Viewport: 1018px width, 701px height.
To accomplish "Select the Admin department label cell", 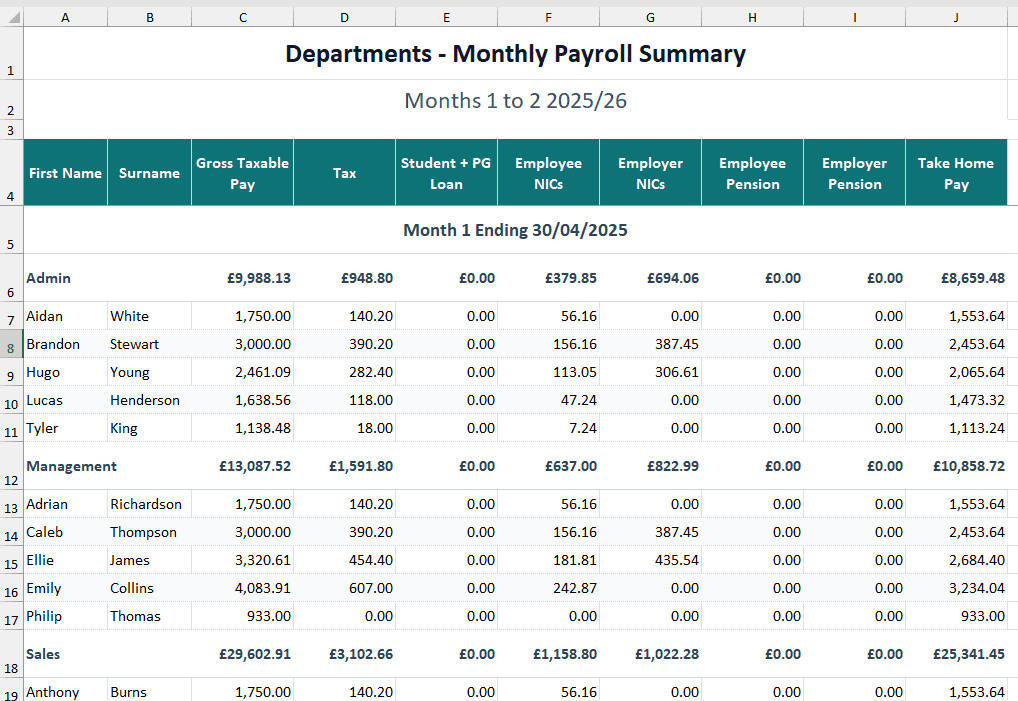I will 49,278.
